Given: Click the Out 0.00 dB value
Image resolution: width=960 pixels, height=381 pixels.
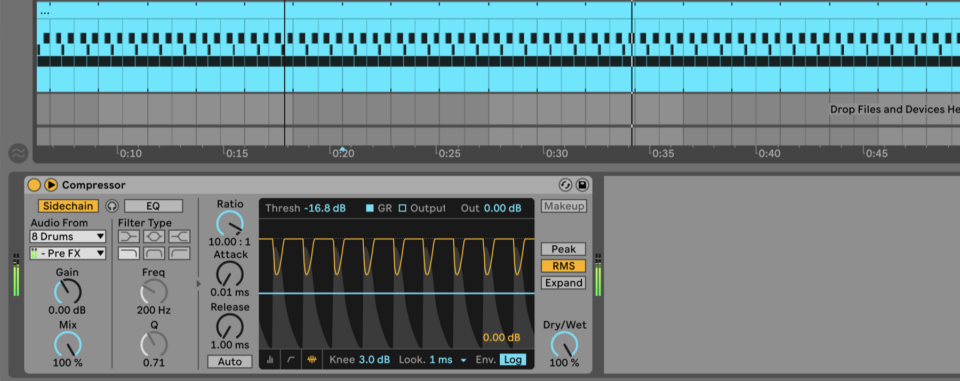Looking at the screenshot, I should [x=503, y=208].
